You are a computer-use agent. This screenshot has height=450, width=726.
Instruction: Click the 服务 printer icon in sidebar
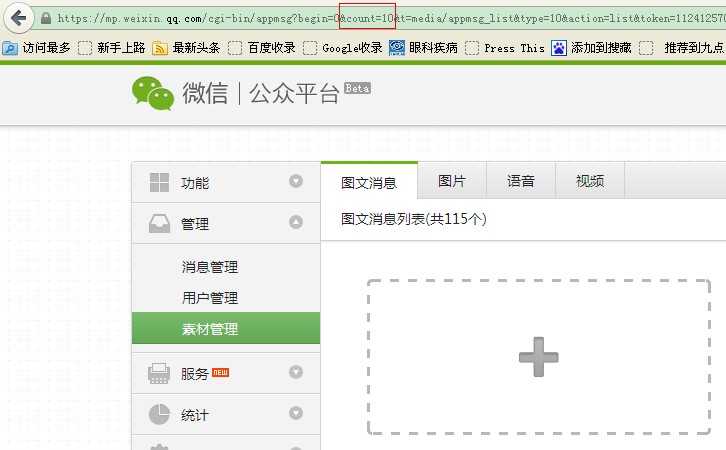tap(159, 373)
